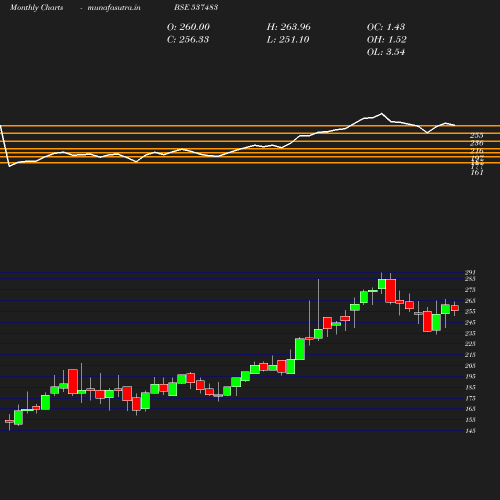
Task: Click the "OC: 1.43" reading
Action: click(x=386, y=27)
